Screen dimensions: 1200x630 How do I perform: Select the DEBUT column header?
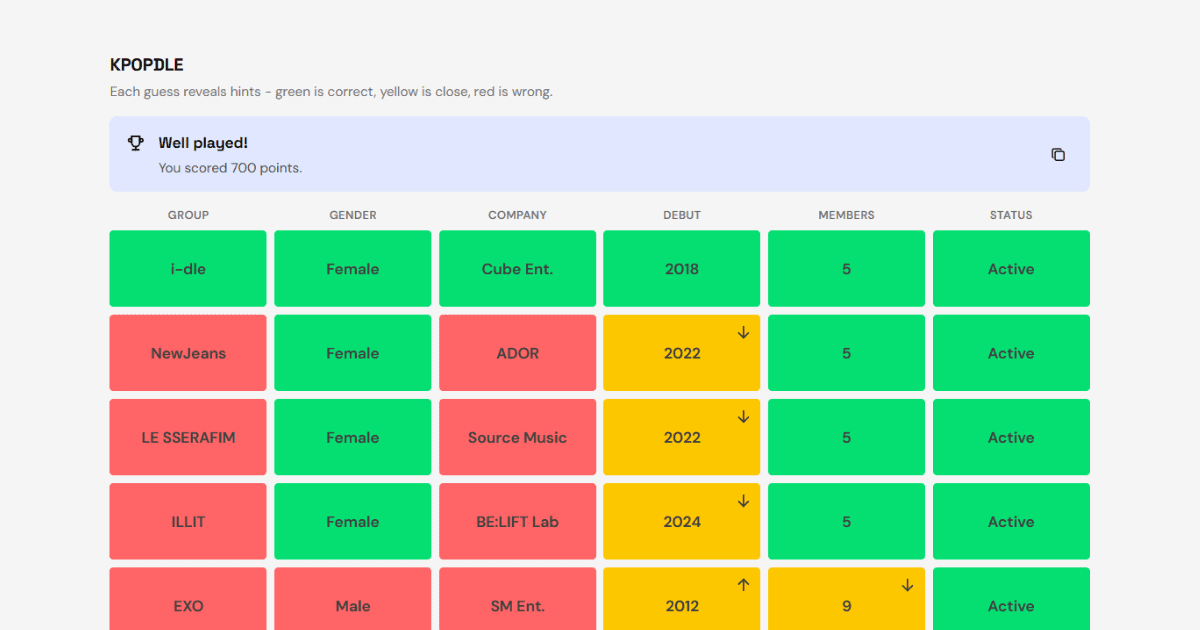click(682, 215)
